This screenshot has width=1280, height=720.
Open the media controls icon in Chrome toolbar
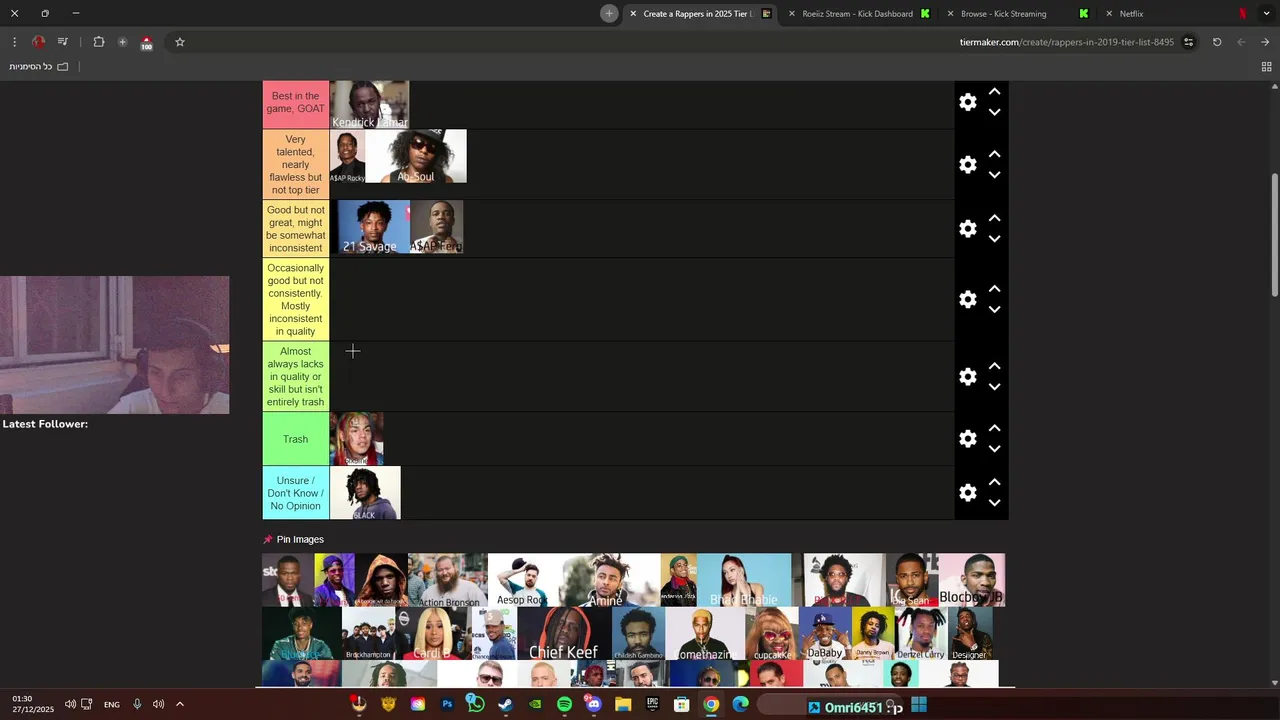pyautogui.click(x=63, y=42)
